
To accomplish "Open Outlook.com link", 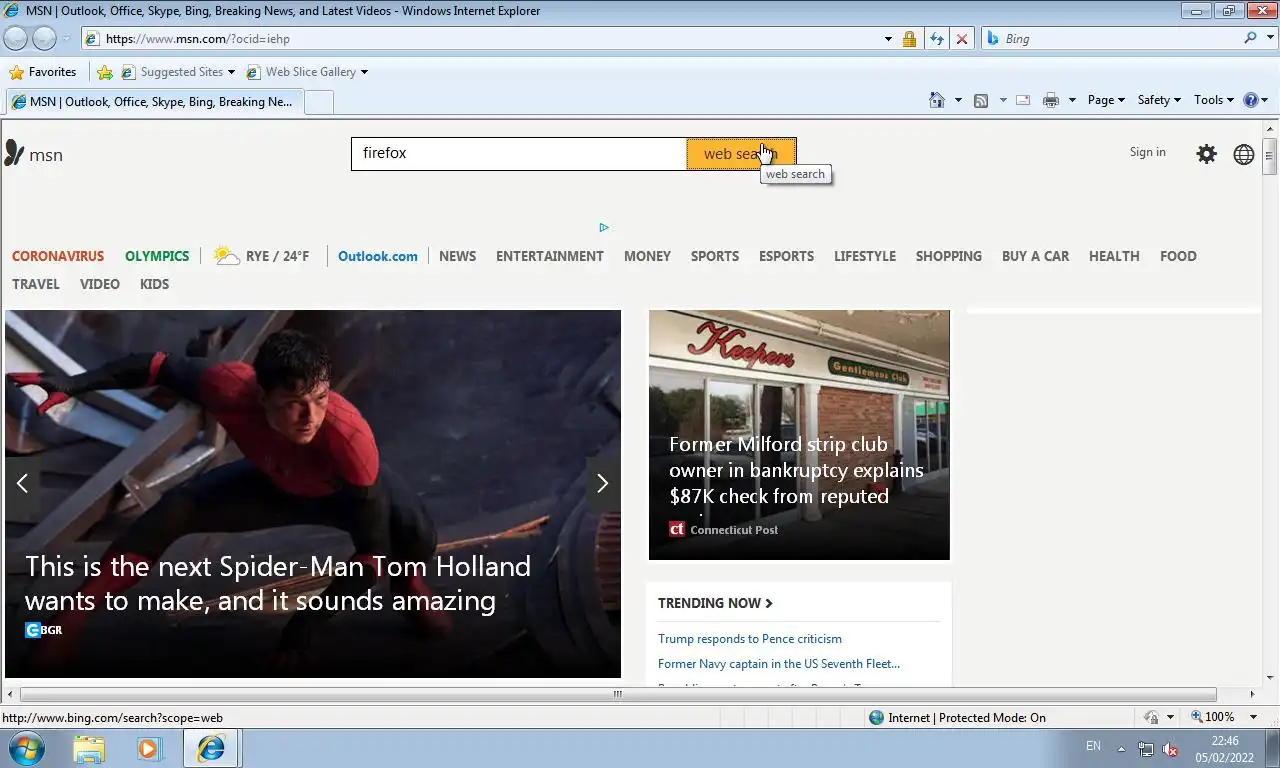I will [378, 256].
